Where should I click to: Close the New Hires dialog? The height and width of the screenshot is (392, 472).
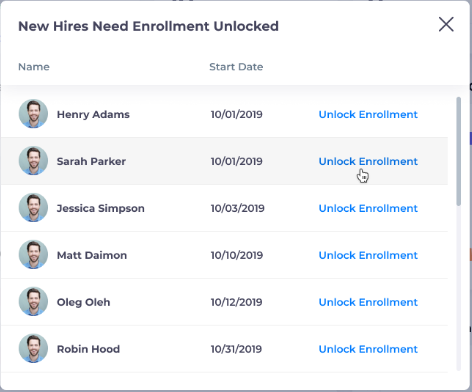(446, 25)
